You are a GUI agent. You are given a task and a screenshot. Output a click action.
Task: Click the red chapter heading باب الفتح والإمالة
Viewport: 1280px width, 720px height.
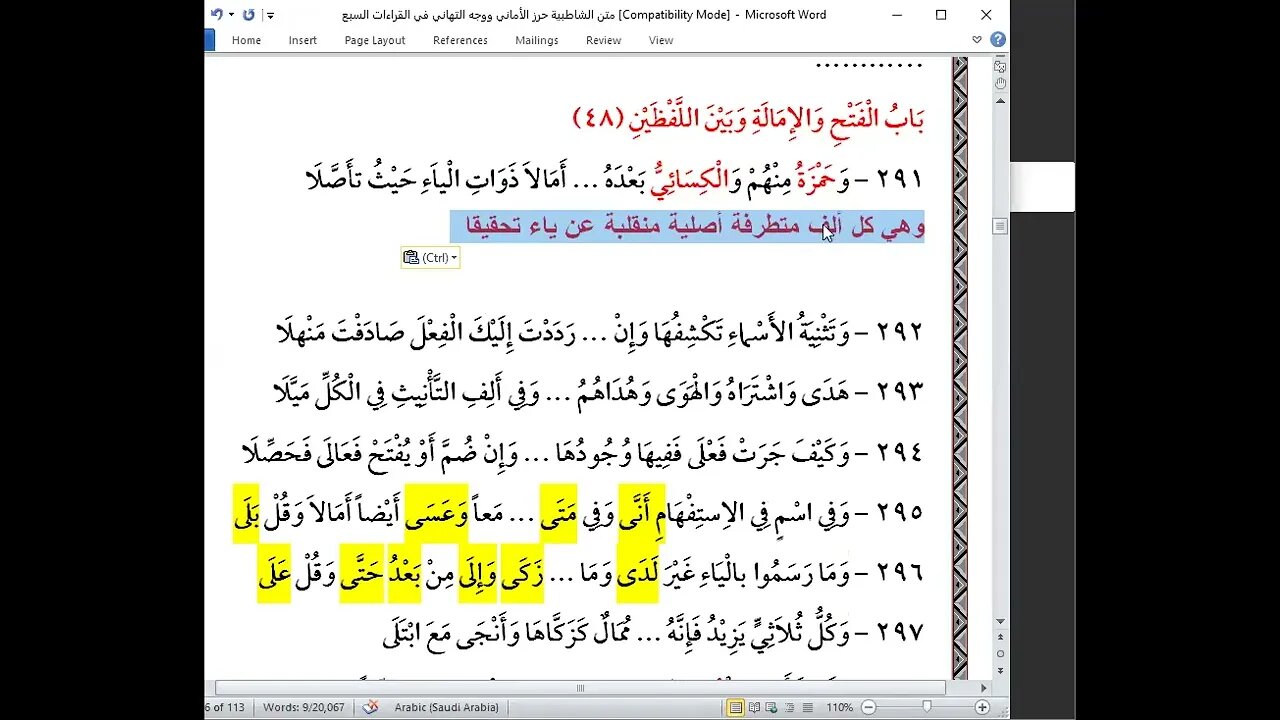pos(748,118)
